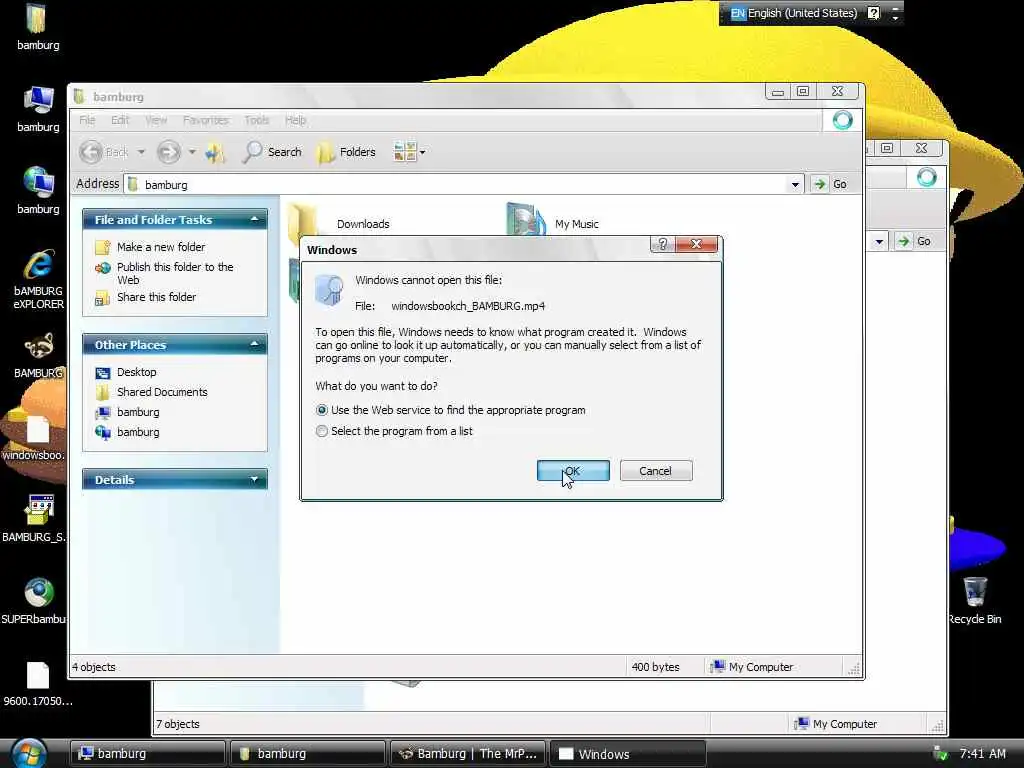Screen dimensions: 1024x768
Task: Click OK in the Windows dialog
Action: 573,471
